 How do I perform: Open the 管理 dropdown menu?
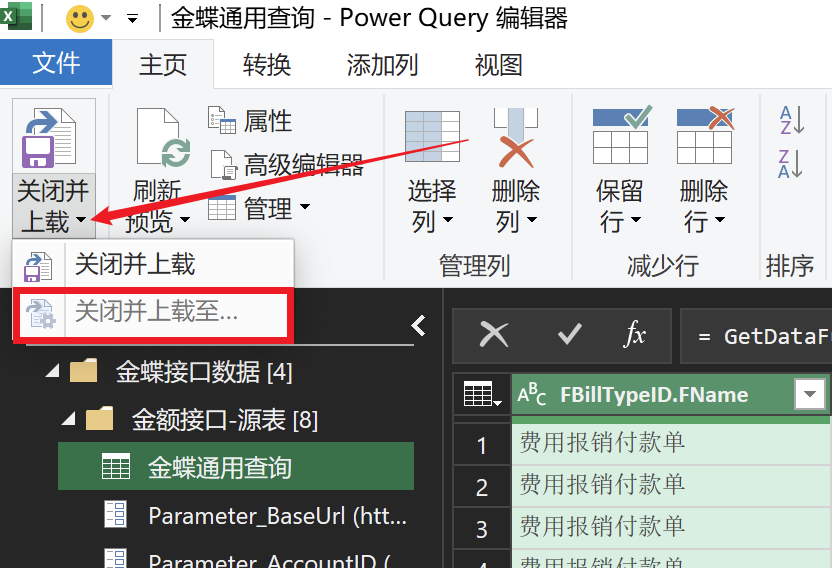click(x=259, y=208)
